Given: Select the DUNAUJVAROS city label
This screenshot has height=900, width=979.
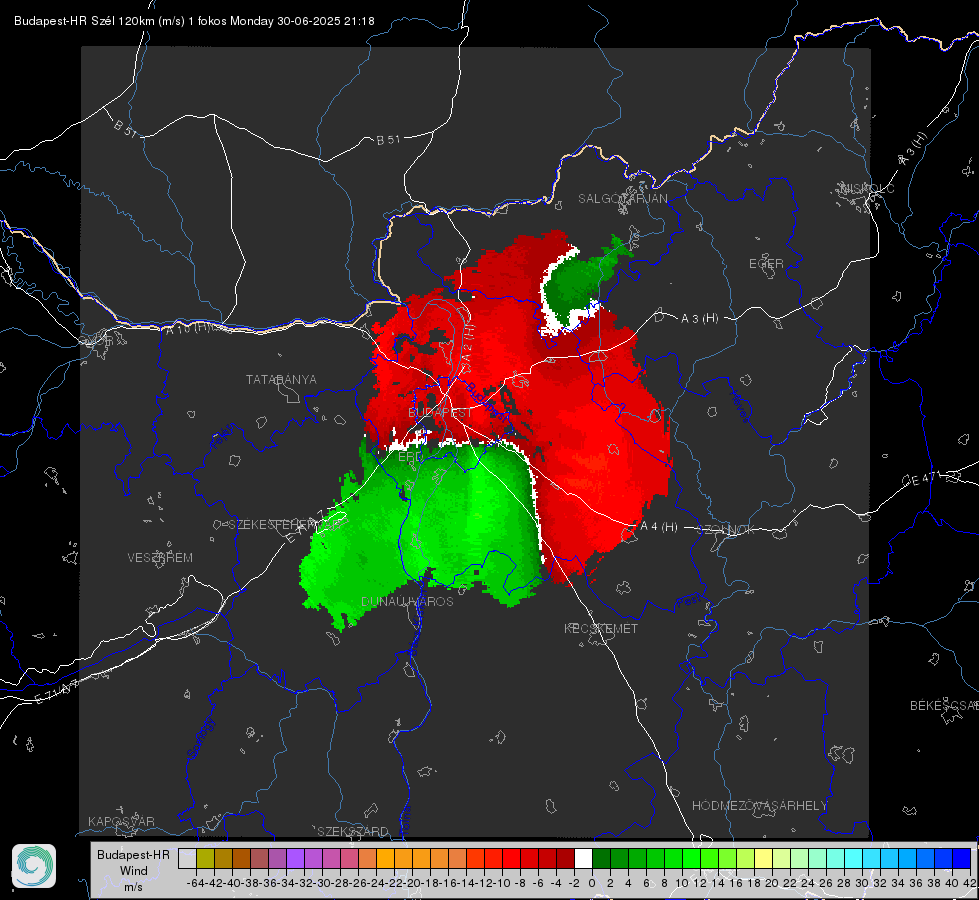Looking at the screenshot, I should pyautogui.click(x=407, y=601).
